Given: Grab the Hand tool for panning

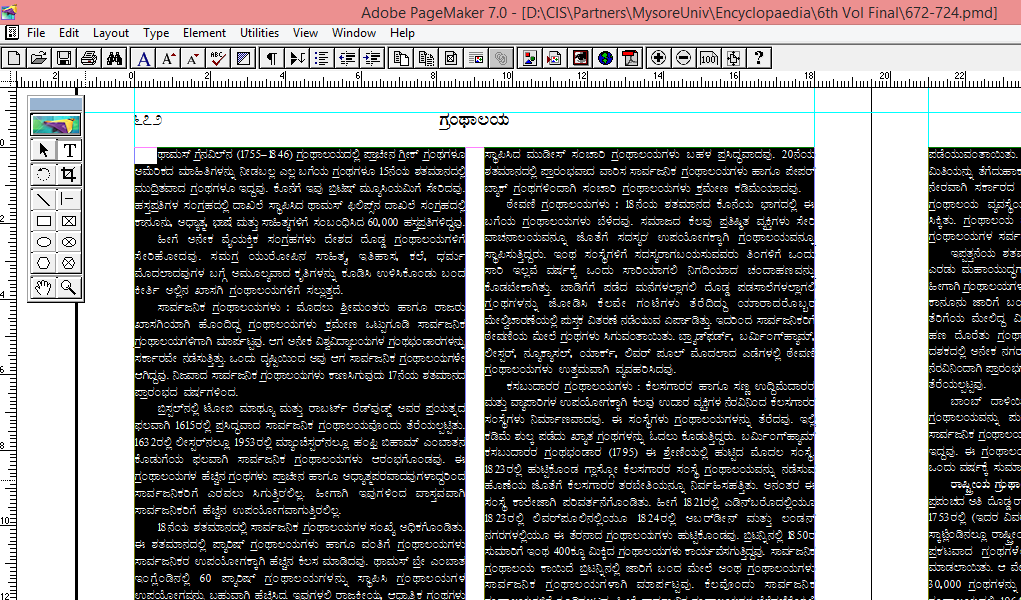Looking at the screenshot, I should point(42,288).
